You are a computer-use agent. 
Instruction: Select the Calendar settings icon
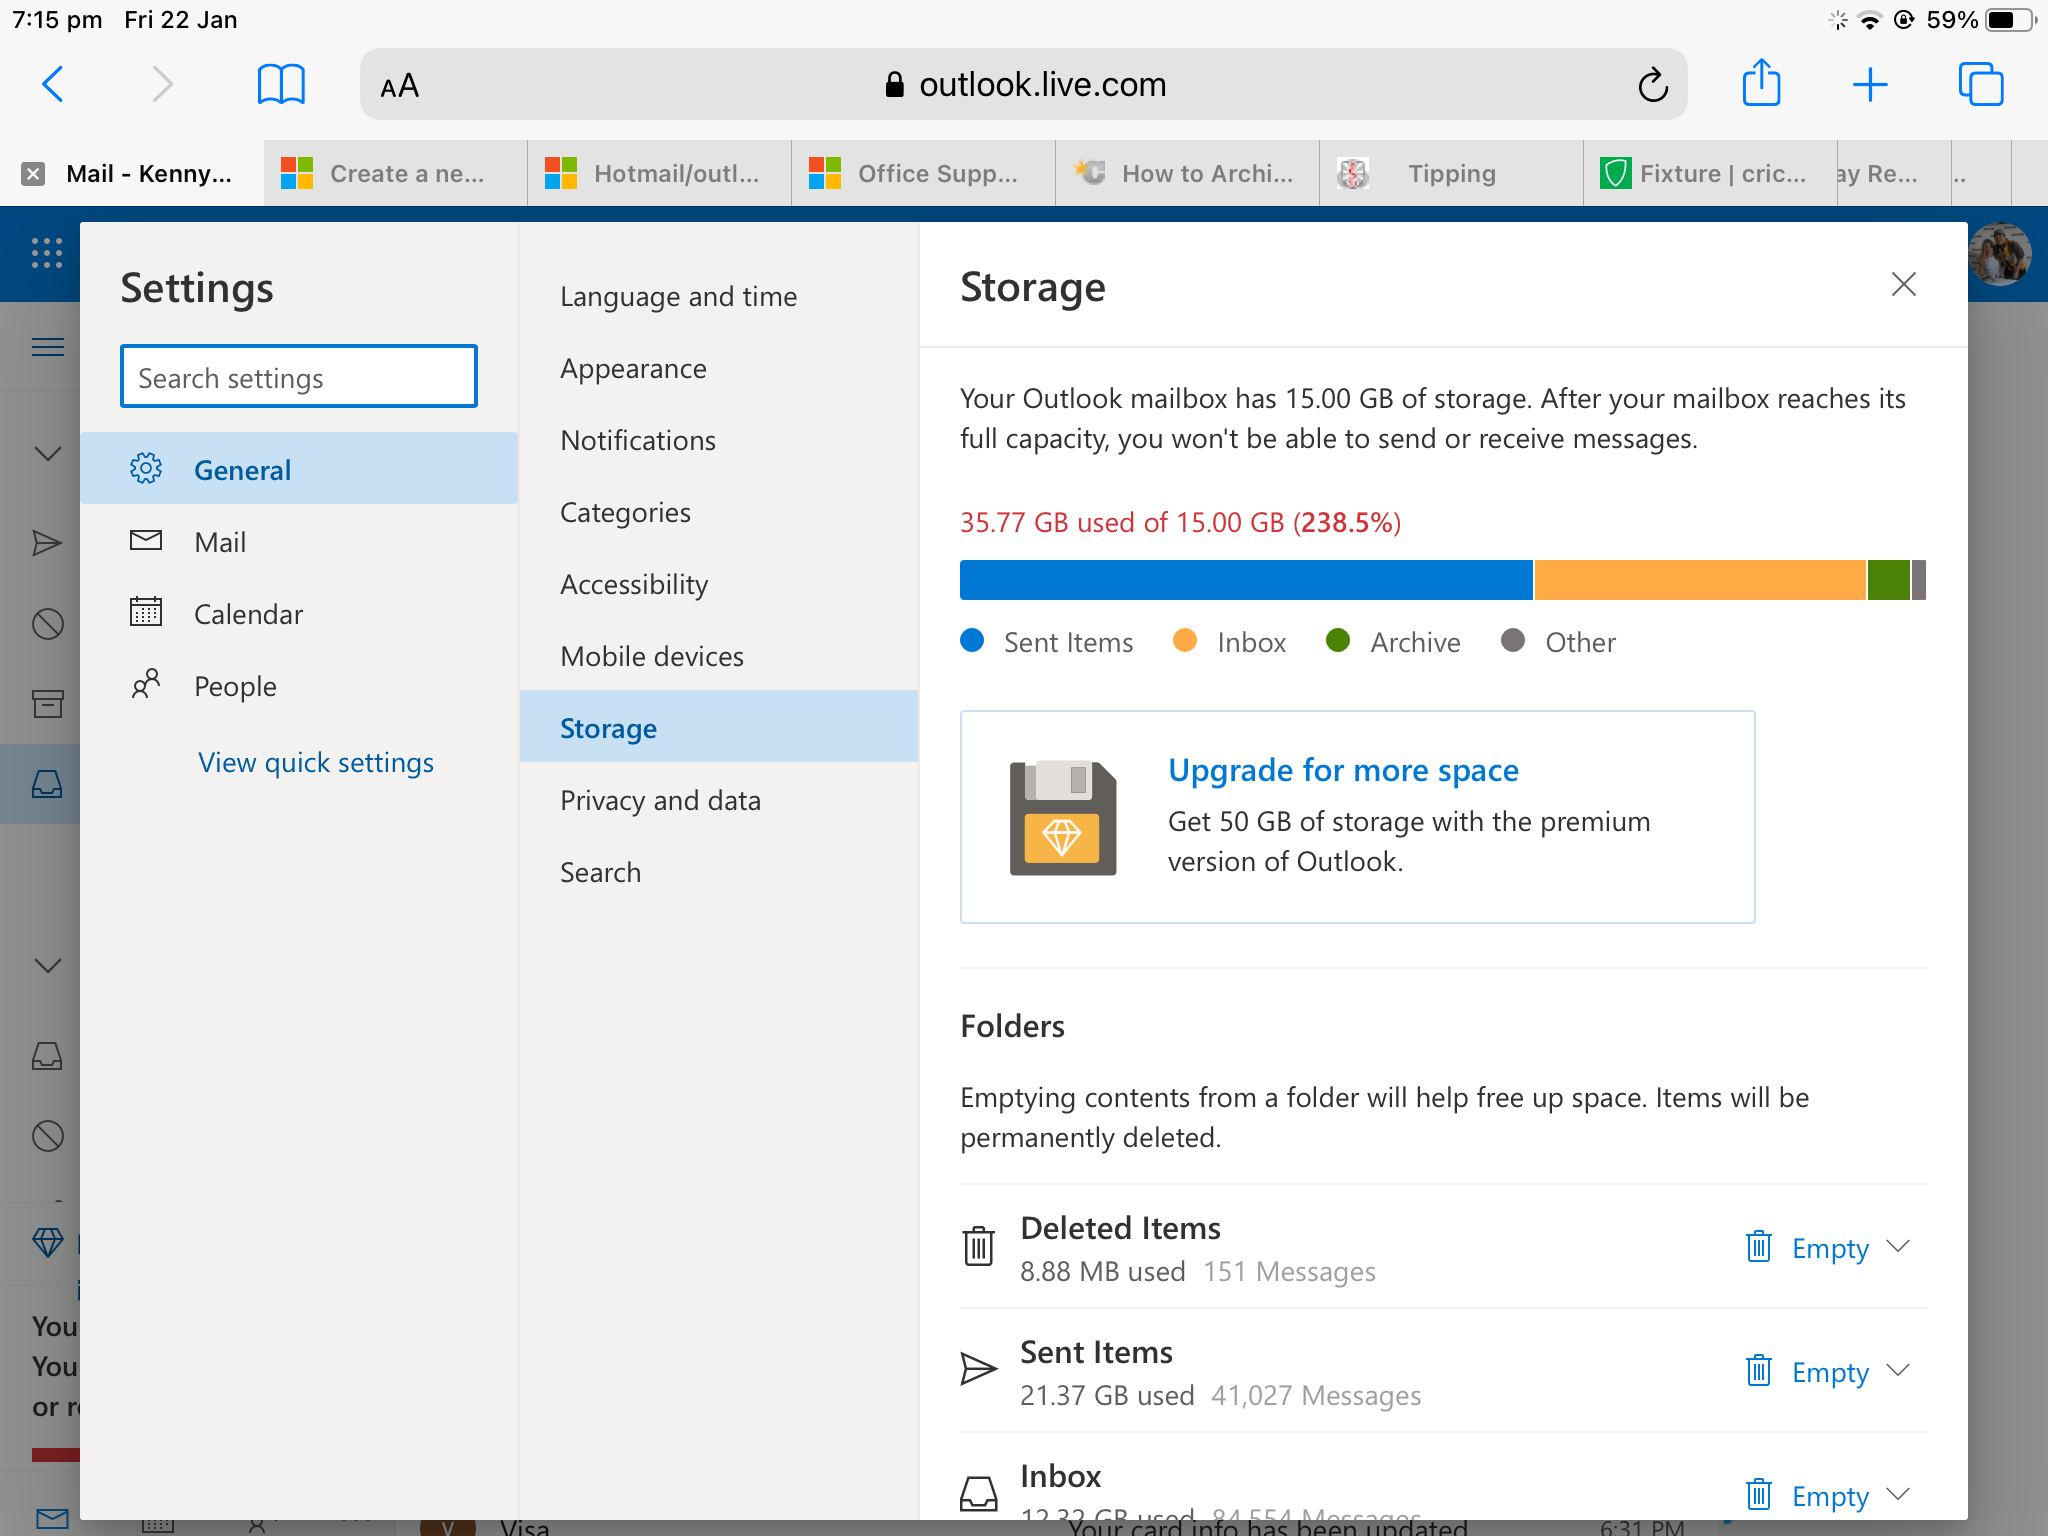146,613
